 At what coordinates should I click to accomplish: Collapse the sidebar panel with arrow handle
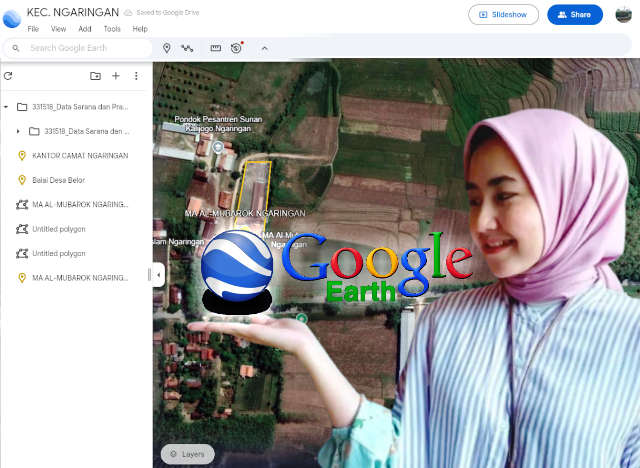point(159,274)
